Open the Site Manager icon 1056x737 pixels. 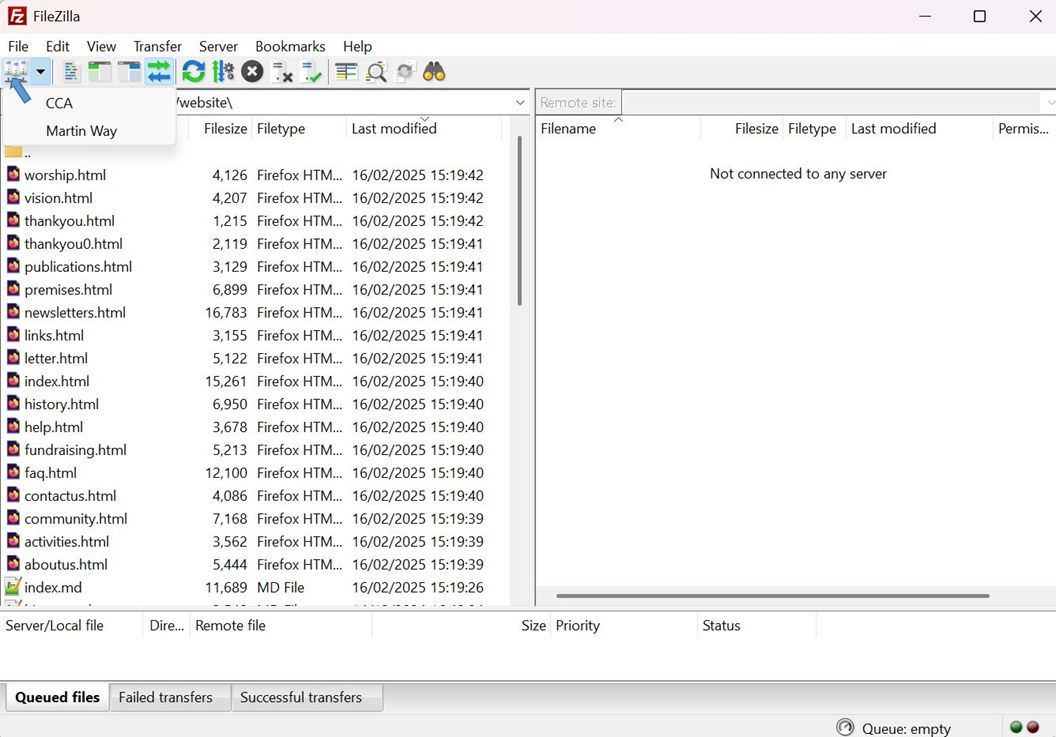click(16, 72)
